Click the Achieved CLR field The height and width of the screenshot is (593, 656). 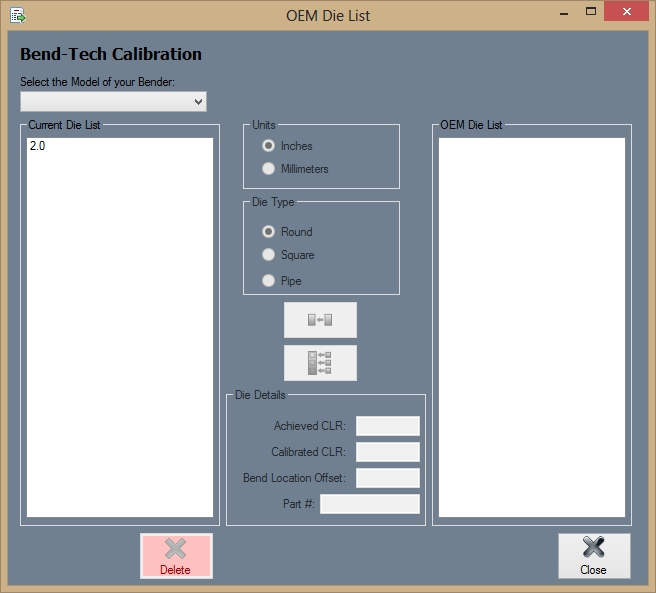[x=388, y=426]
